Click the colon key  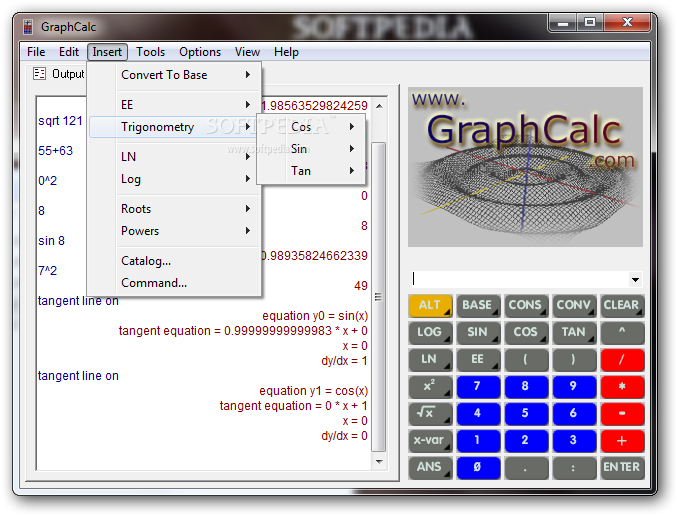click(x=574, y=468)
